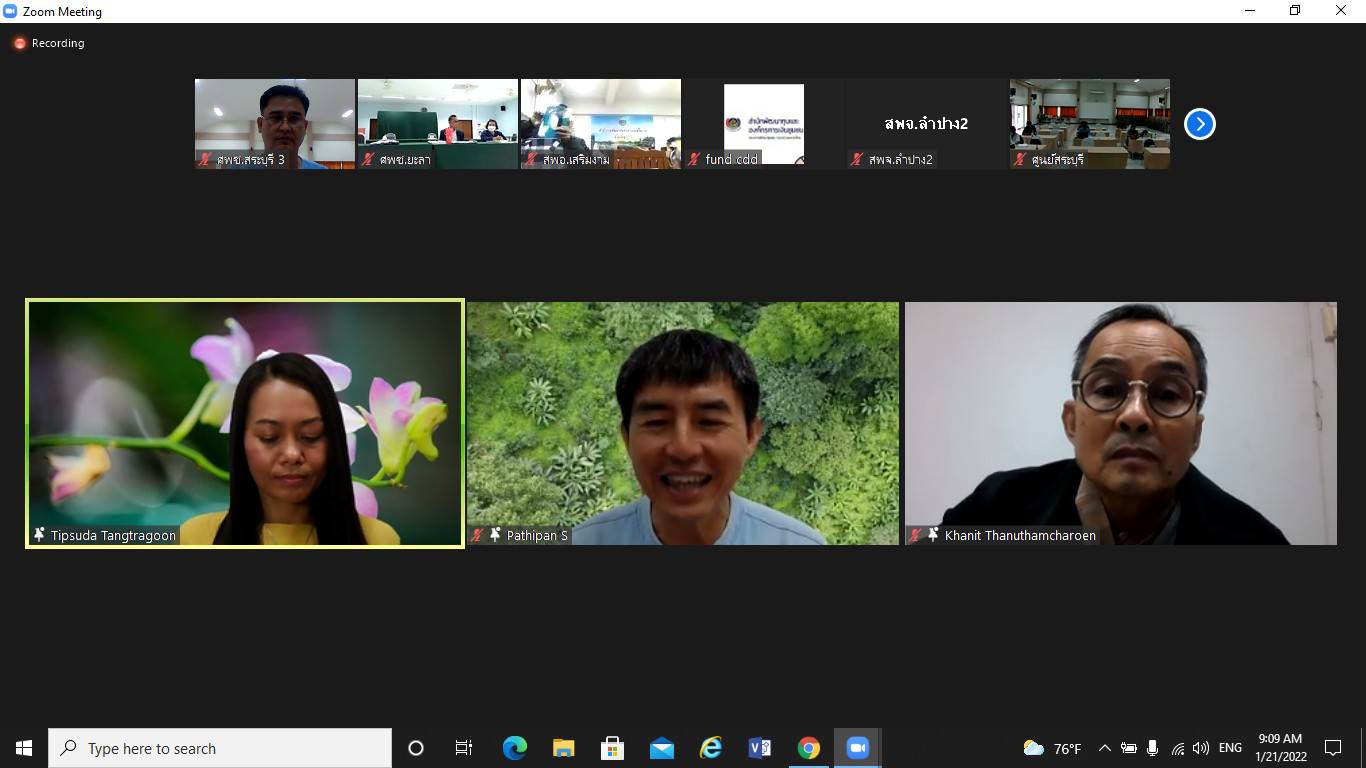Open the system volume control
Image resolution: width=1366 pixels, height=768 pixels.
point(1201,748)
